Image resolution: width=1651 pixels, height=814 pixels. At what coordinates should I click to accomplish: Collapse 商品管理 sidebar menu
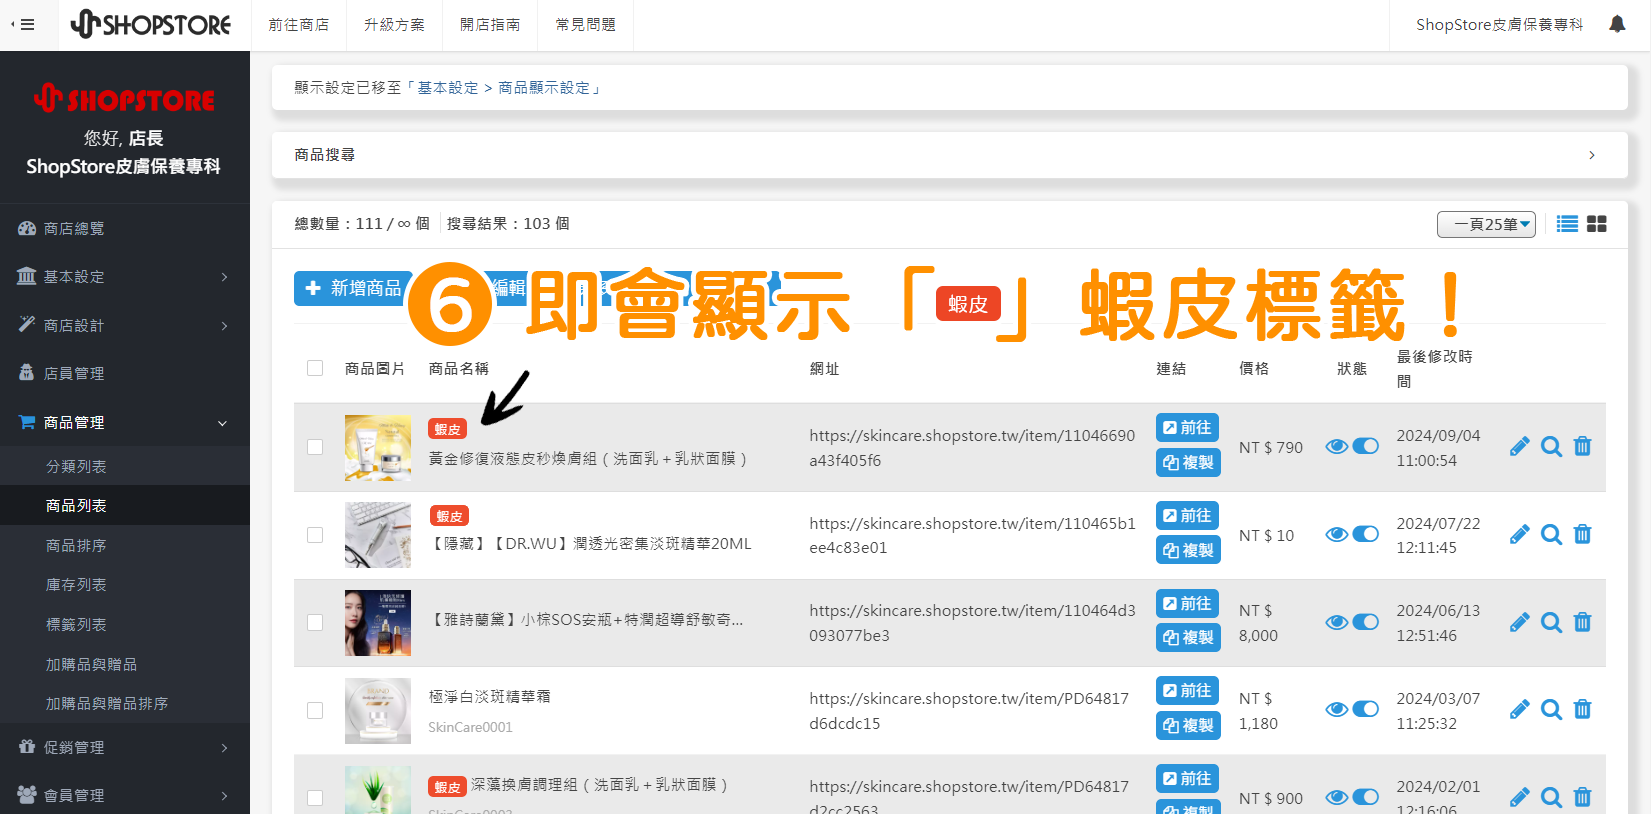point(125,422)
